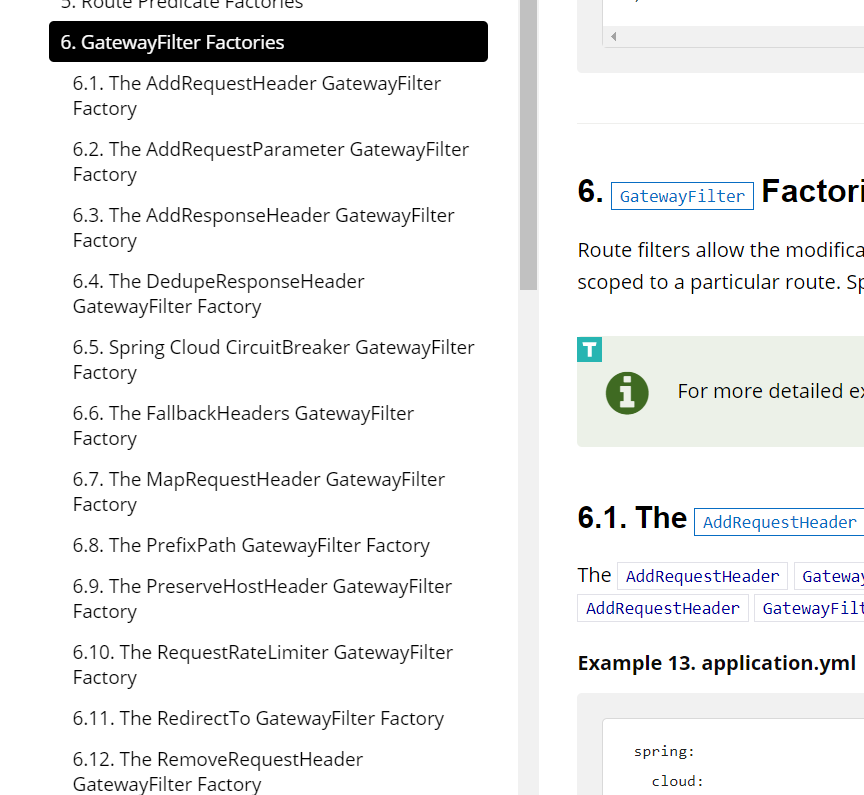Open 6.5 Spring Cloud CircuitBreaker section
864x795 pixels.
click(273, 360)
